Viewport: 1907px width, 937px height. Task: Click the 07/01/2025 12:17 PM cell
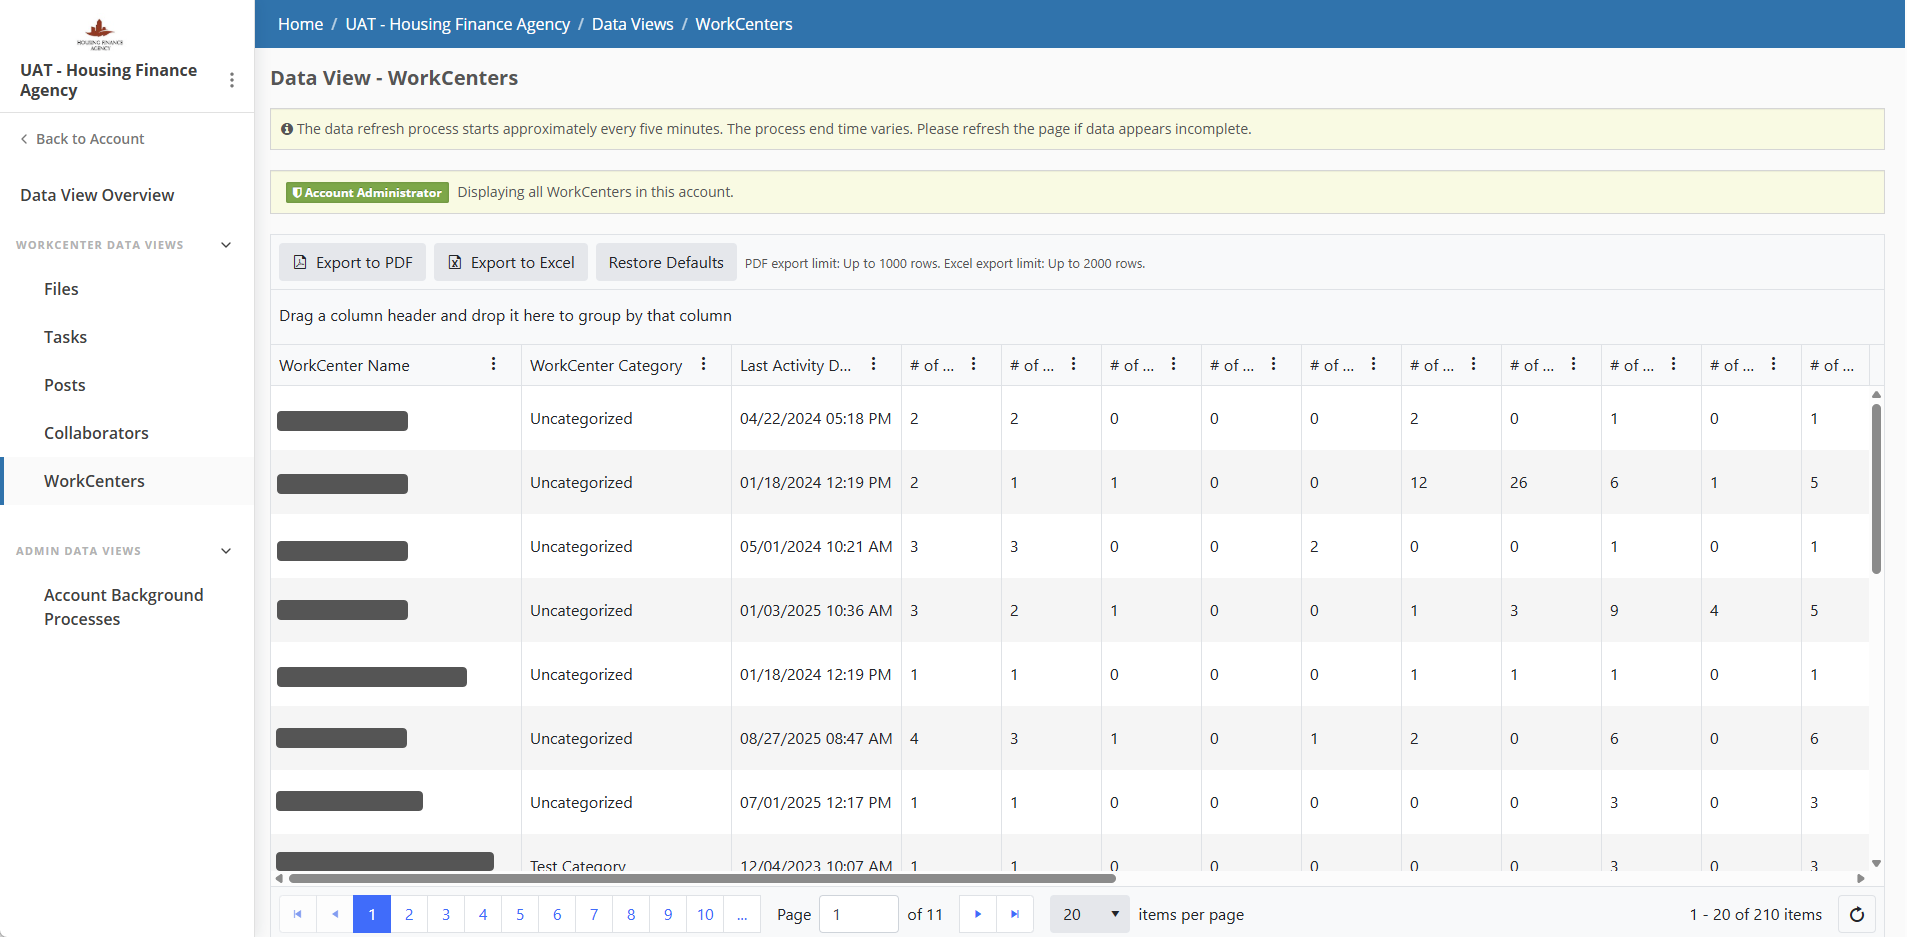click(x=816, y=802)
